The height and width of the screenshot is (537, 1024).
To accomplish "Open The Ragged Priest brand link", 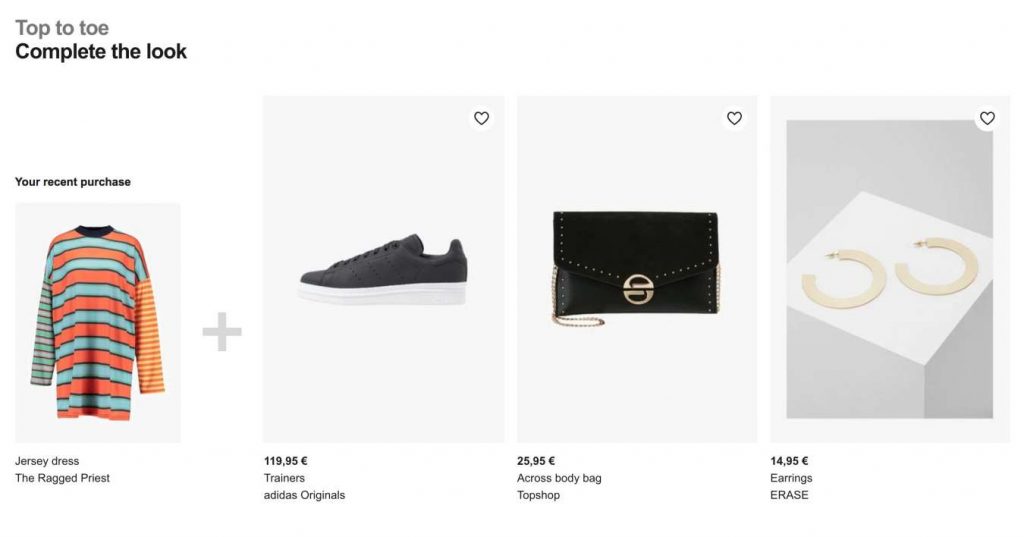I will (62, 478).
